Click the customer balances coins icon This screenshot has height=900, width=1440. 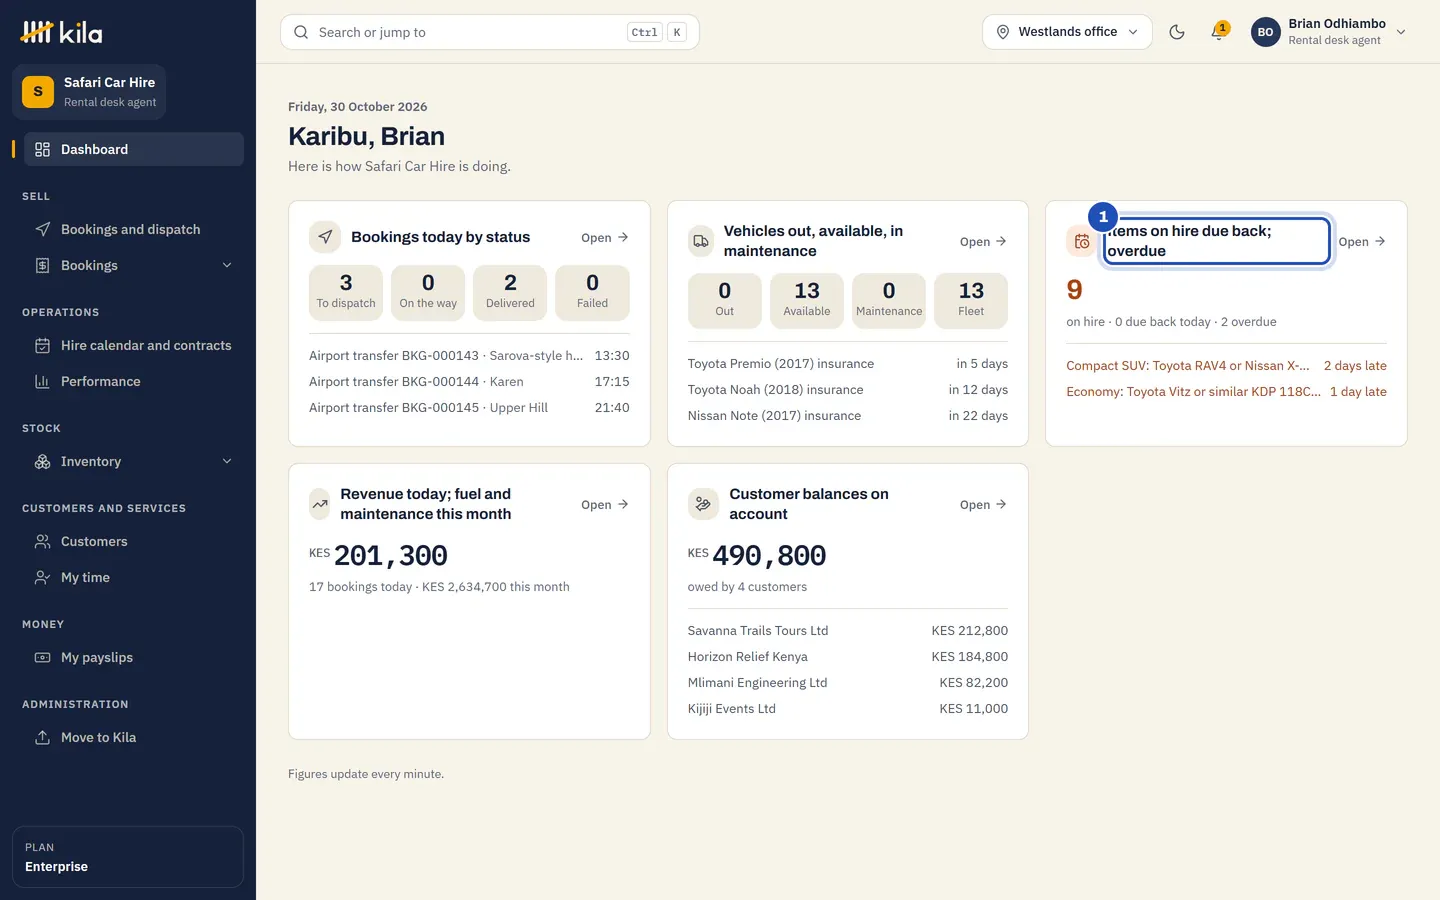point(703,504)
